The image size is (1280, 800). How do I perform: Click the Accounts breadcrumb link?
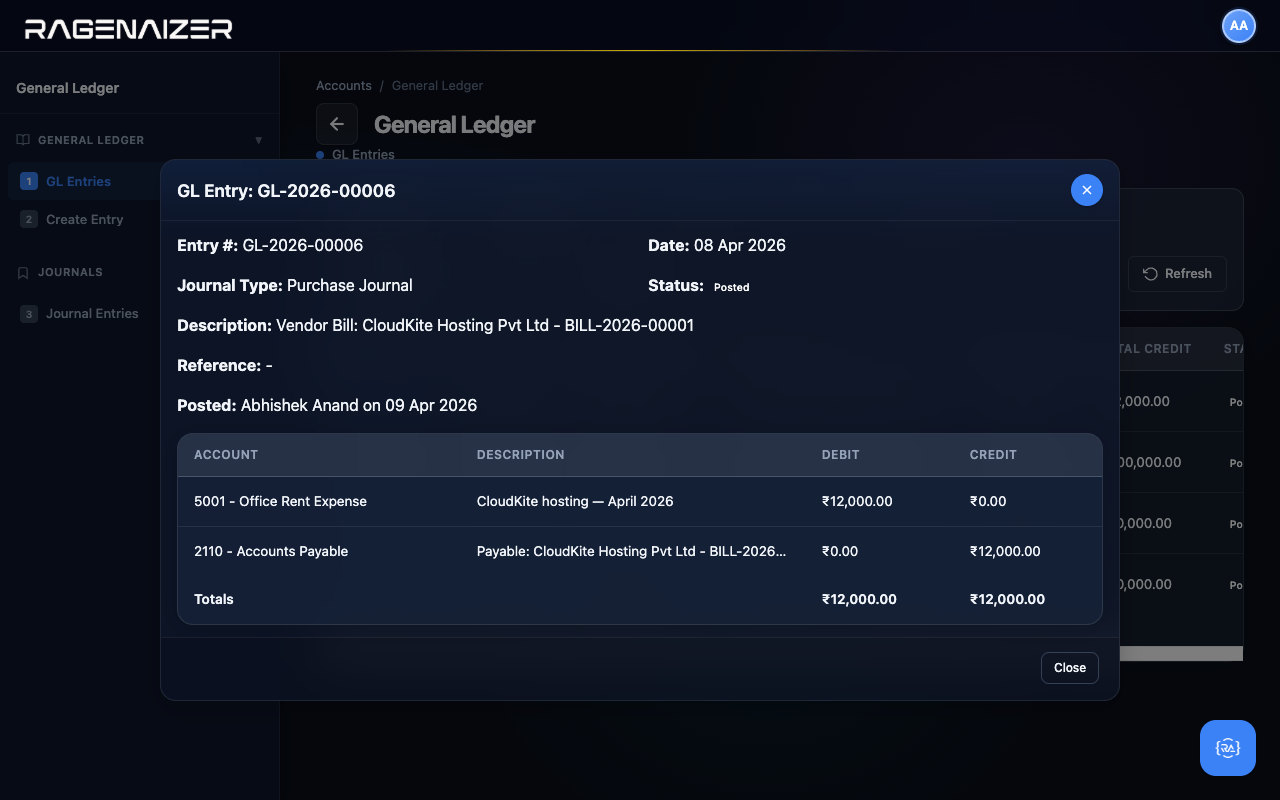(x=344, y=86)
